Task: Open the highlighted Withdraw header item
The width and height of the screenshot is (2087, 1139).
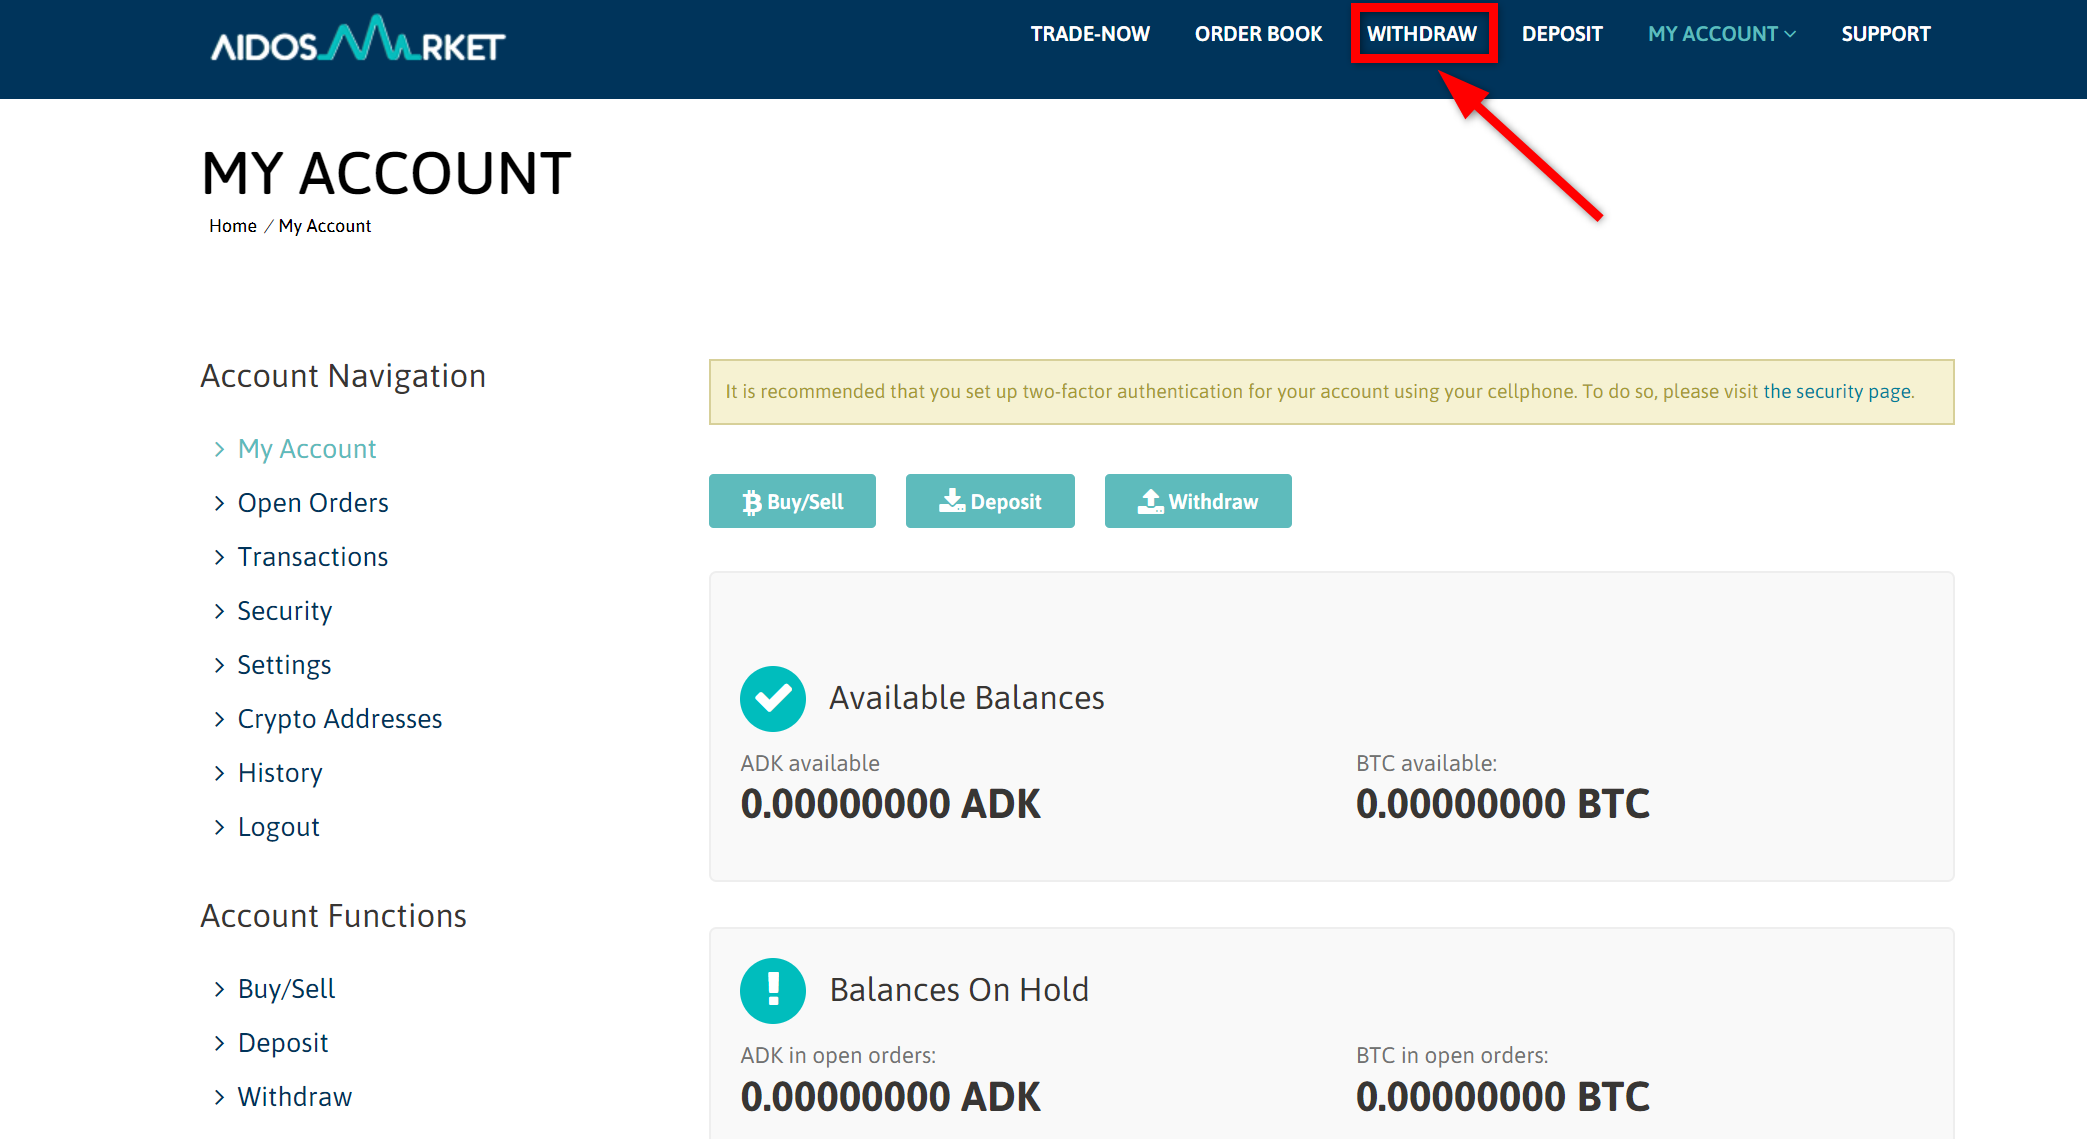Action: coord(1422,34)
